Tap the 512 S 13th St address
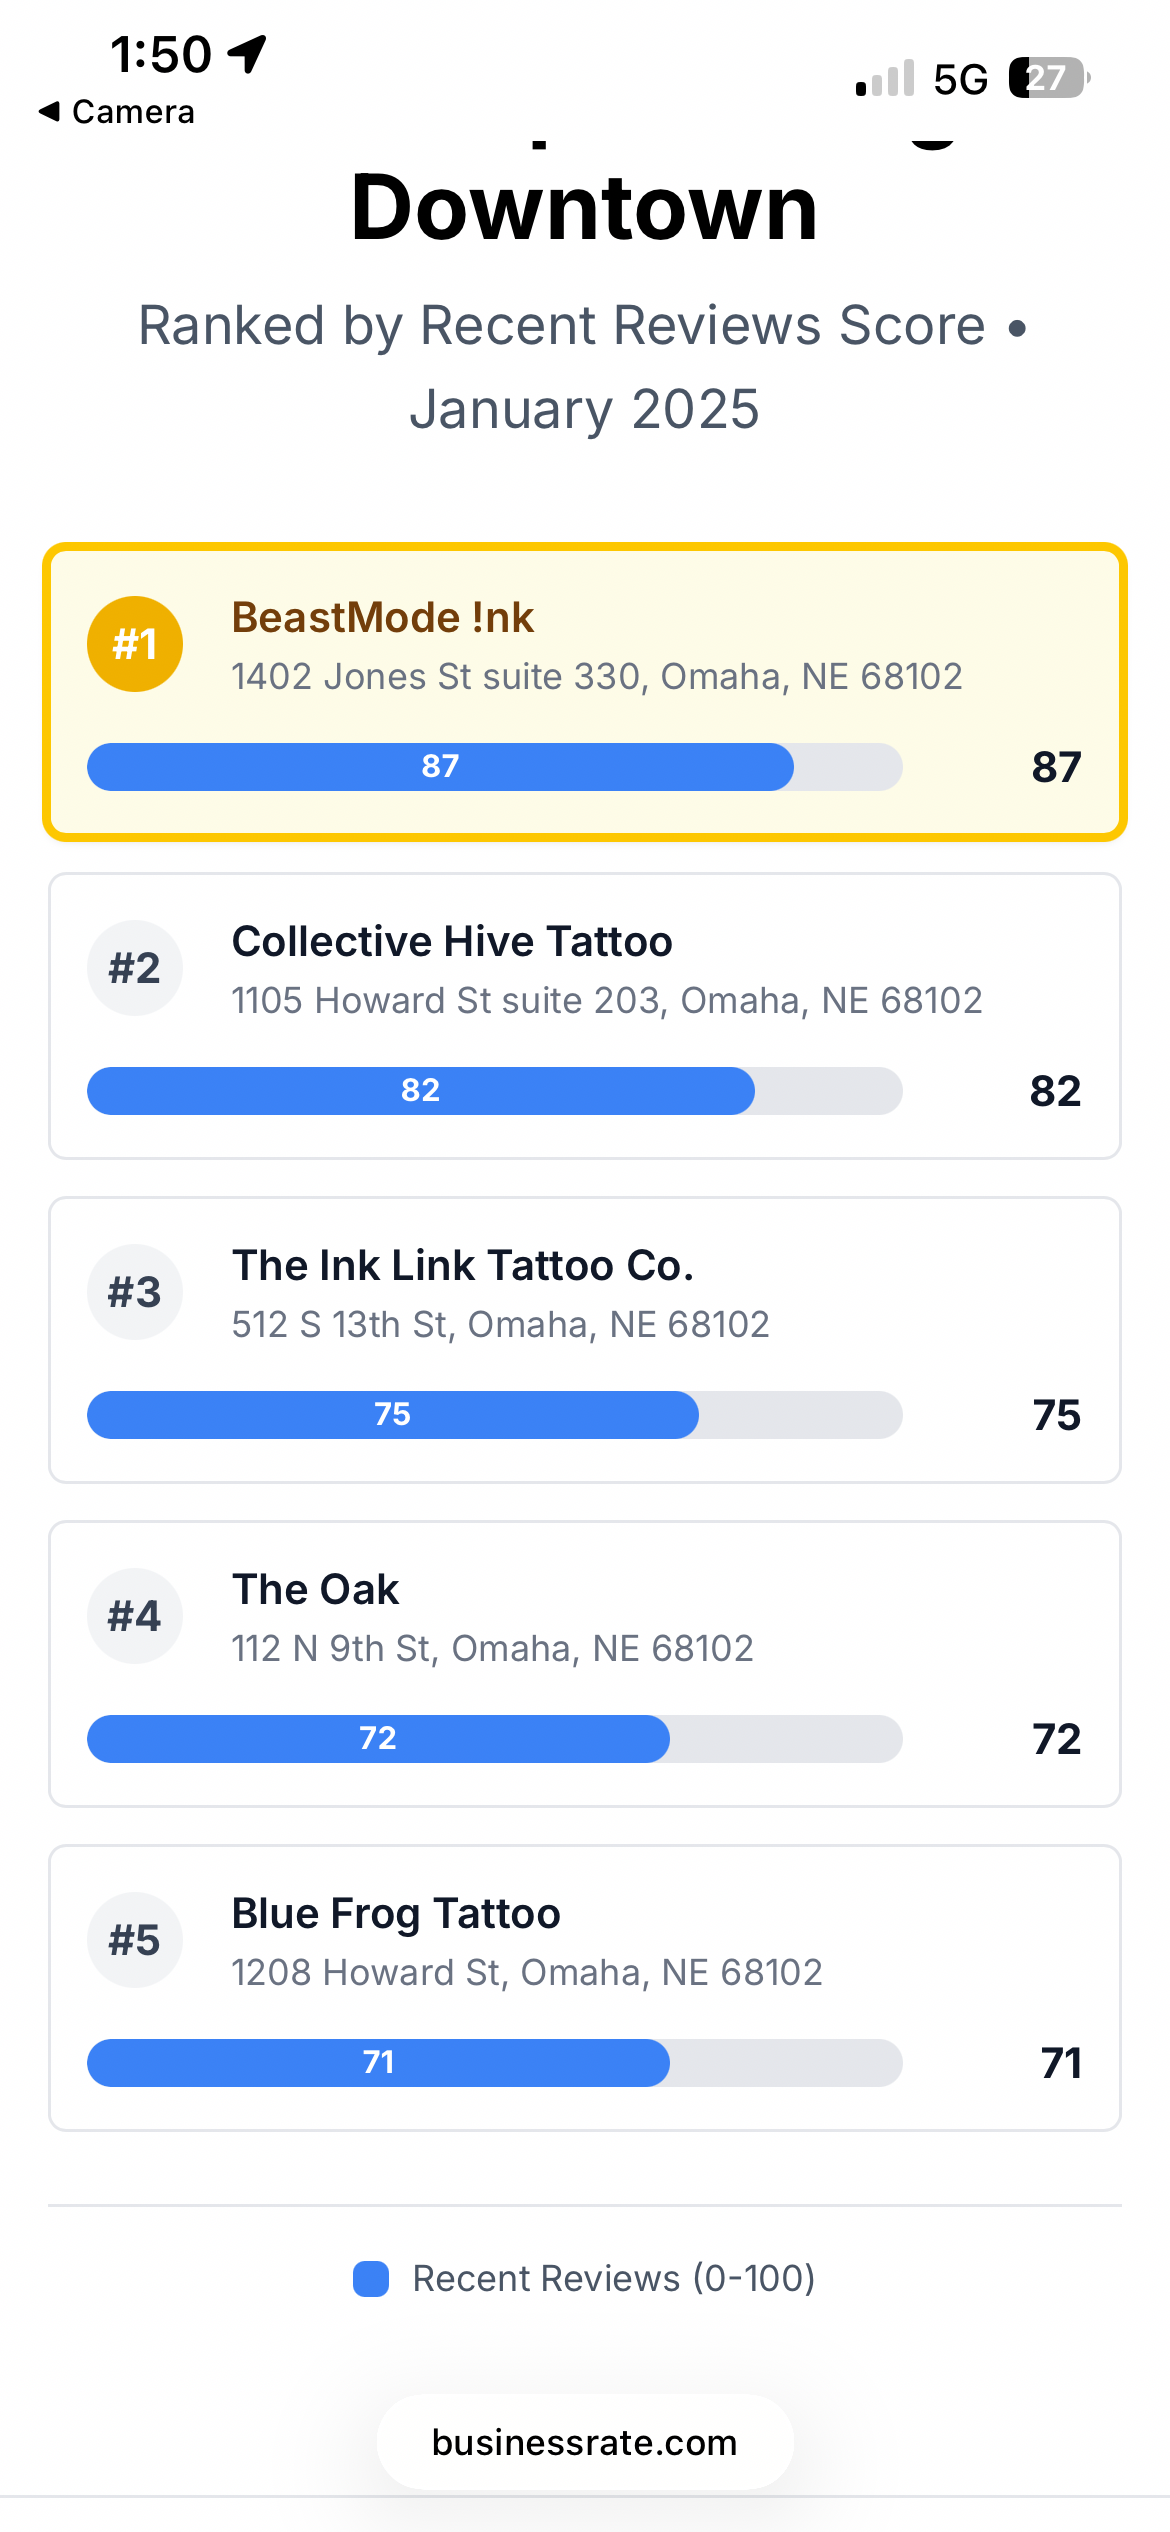Image resolution: width=1170 pixels, height=2532 pixels. 500,1324
